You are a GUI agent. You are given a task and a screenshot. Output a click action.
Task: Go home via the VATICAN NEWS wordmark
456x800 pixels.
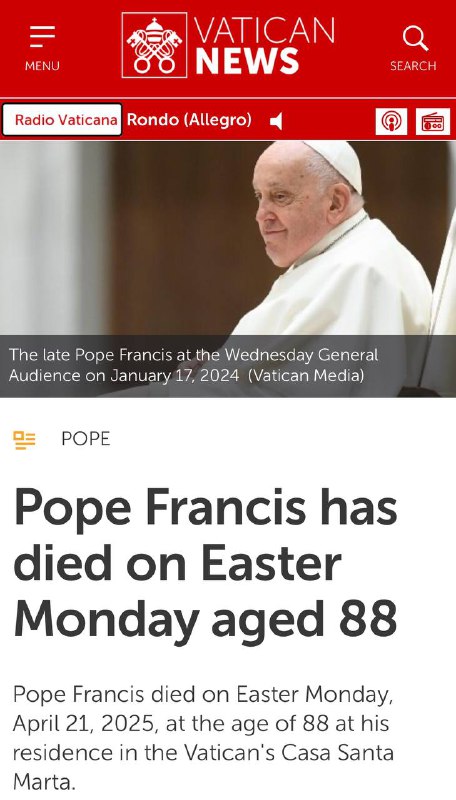click(x=264, y=45)
